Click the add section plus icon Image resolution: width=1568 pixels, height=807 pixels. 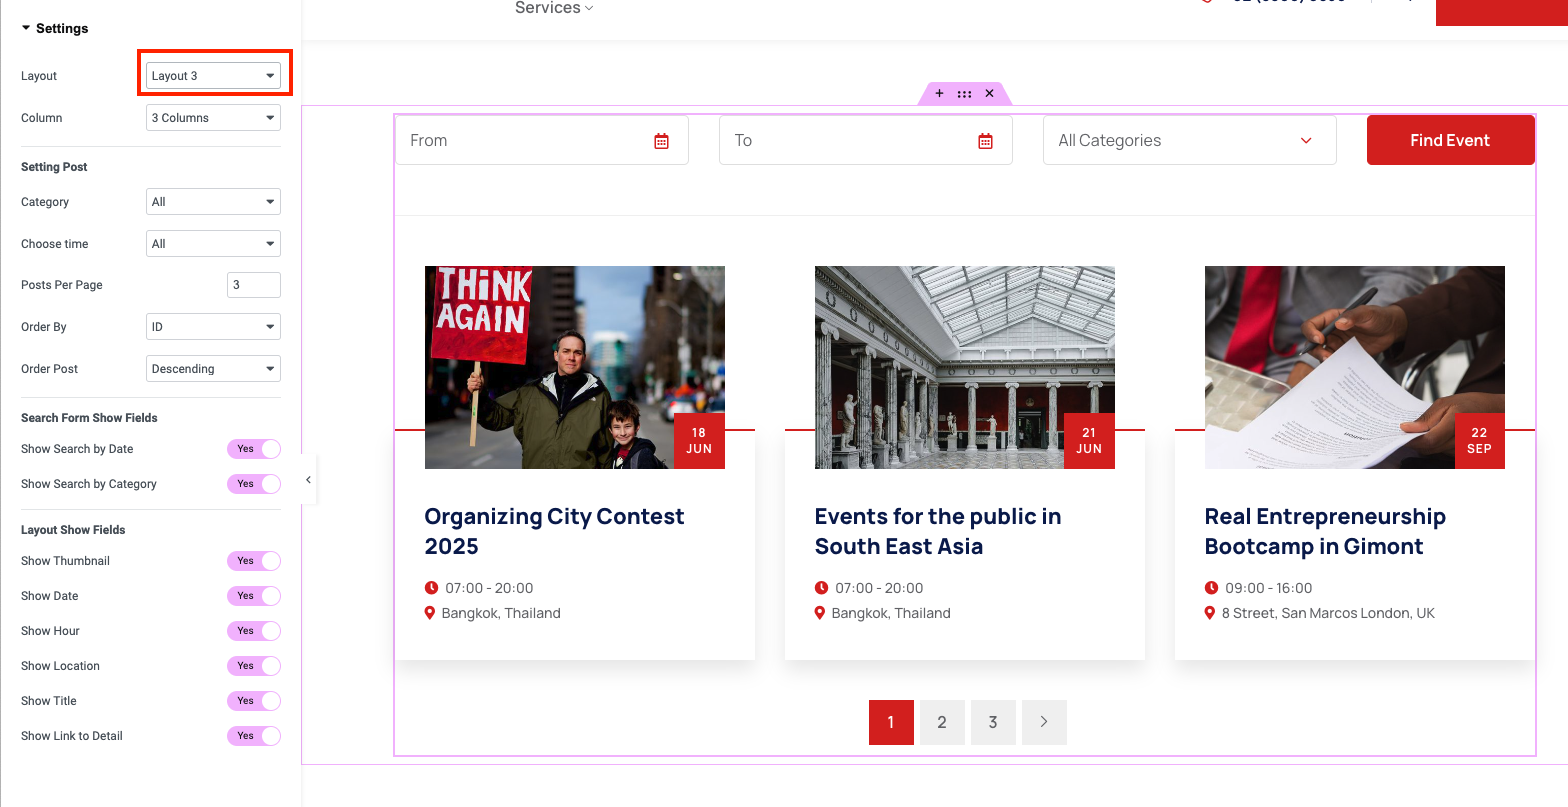point(939,93)
